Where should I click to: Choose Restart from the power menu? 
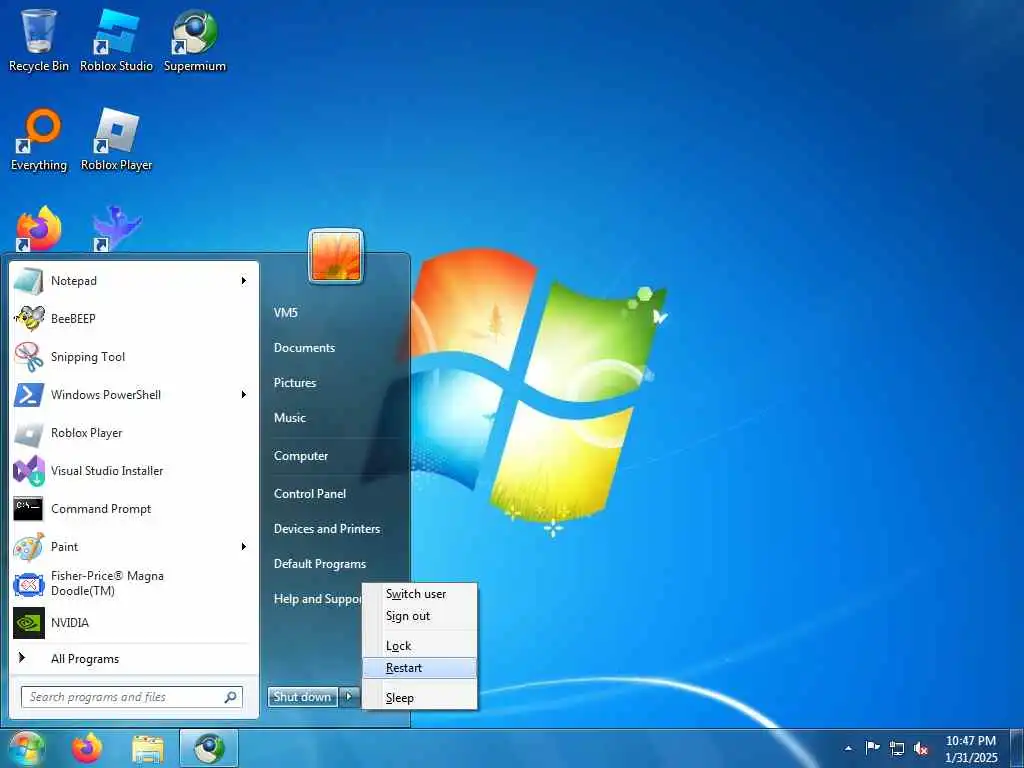pos(419,668)
